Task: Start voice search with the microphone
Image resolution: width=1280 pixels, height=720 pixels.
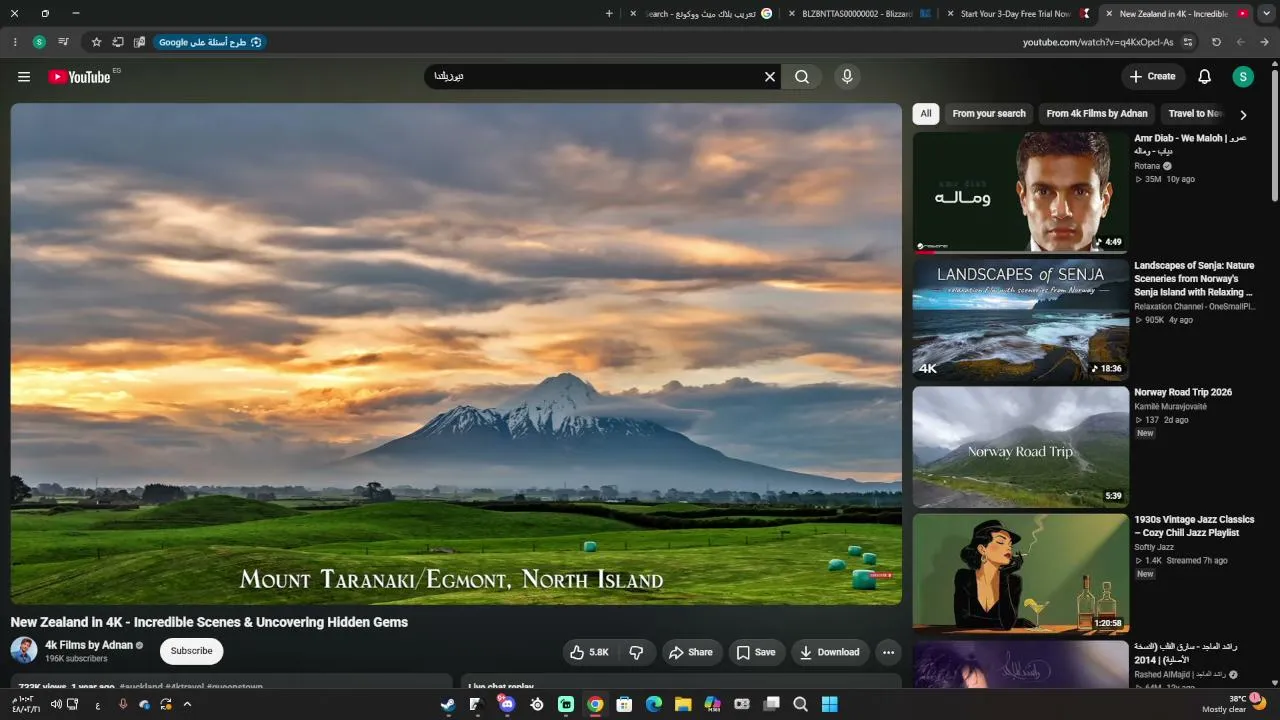Action: click(x=847, y=77)
